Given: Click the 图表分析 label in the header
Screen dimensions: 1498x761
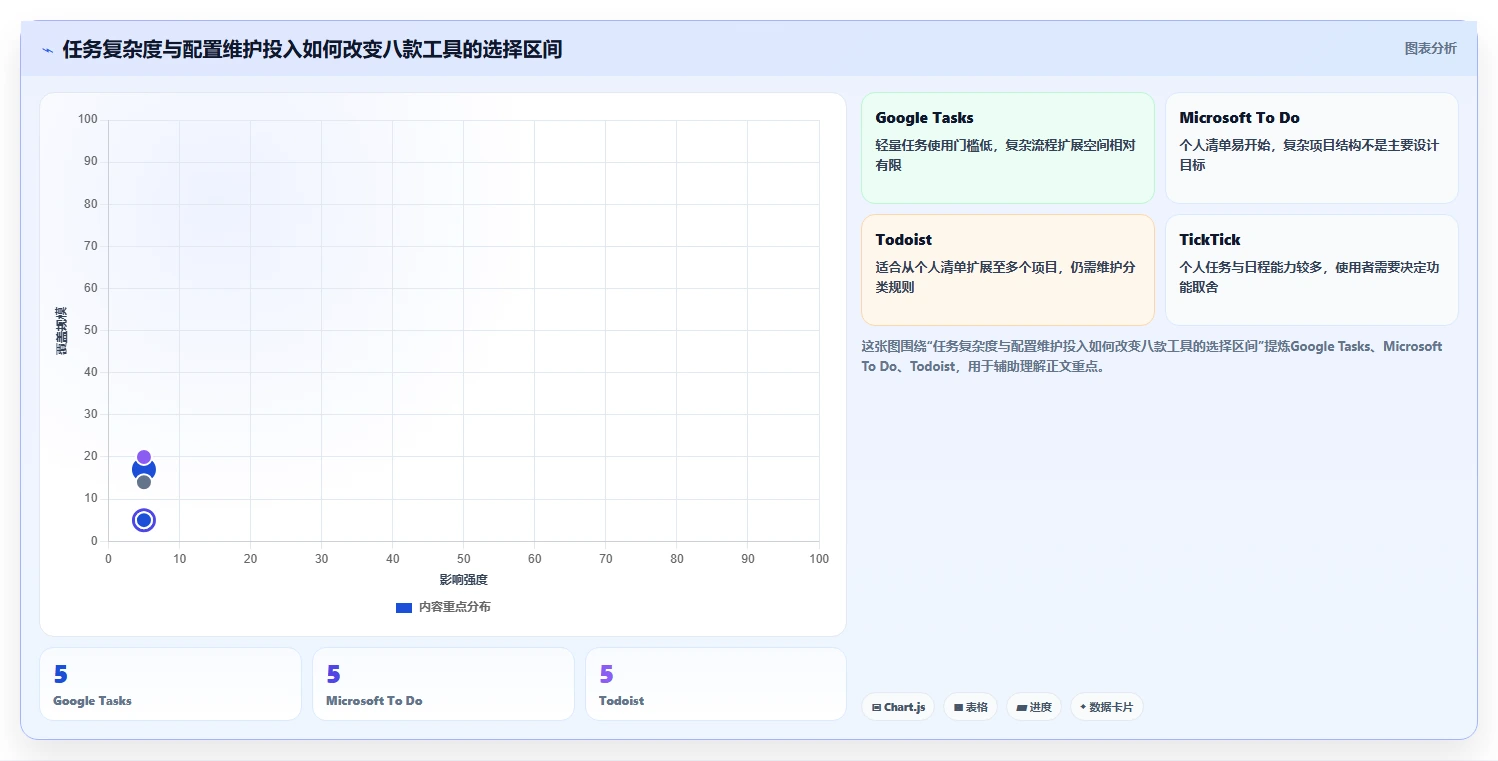Looking at the screenshot, I should (x=1431, y=48).
